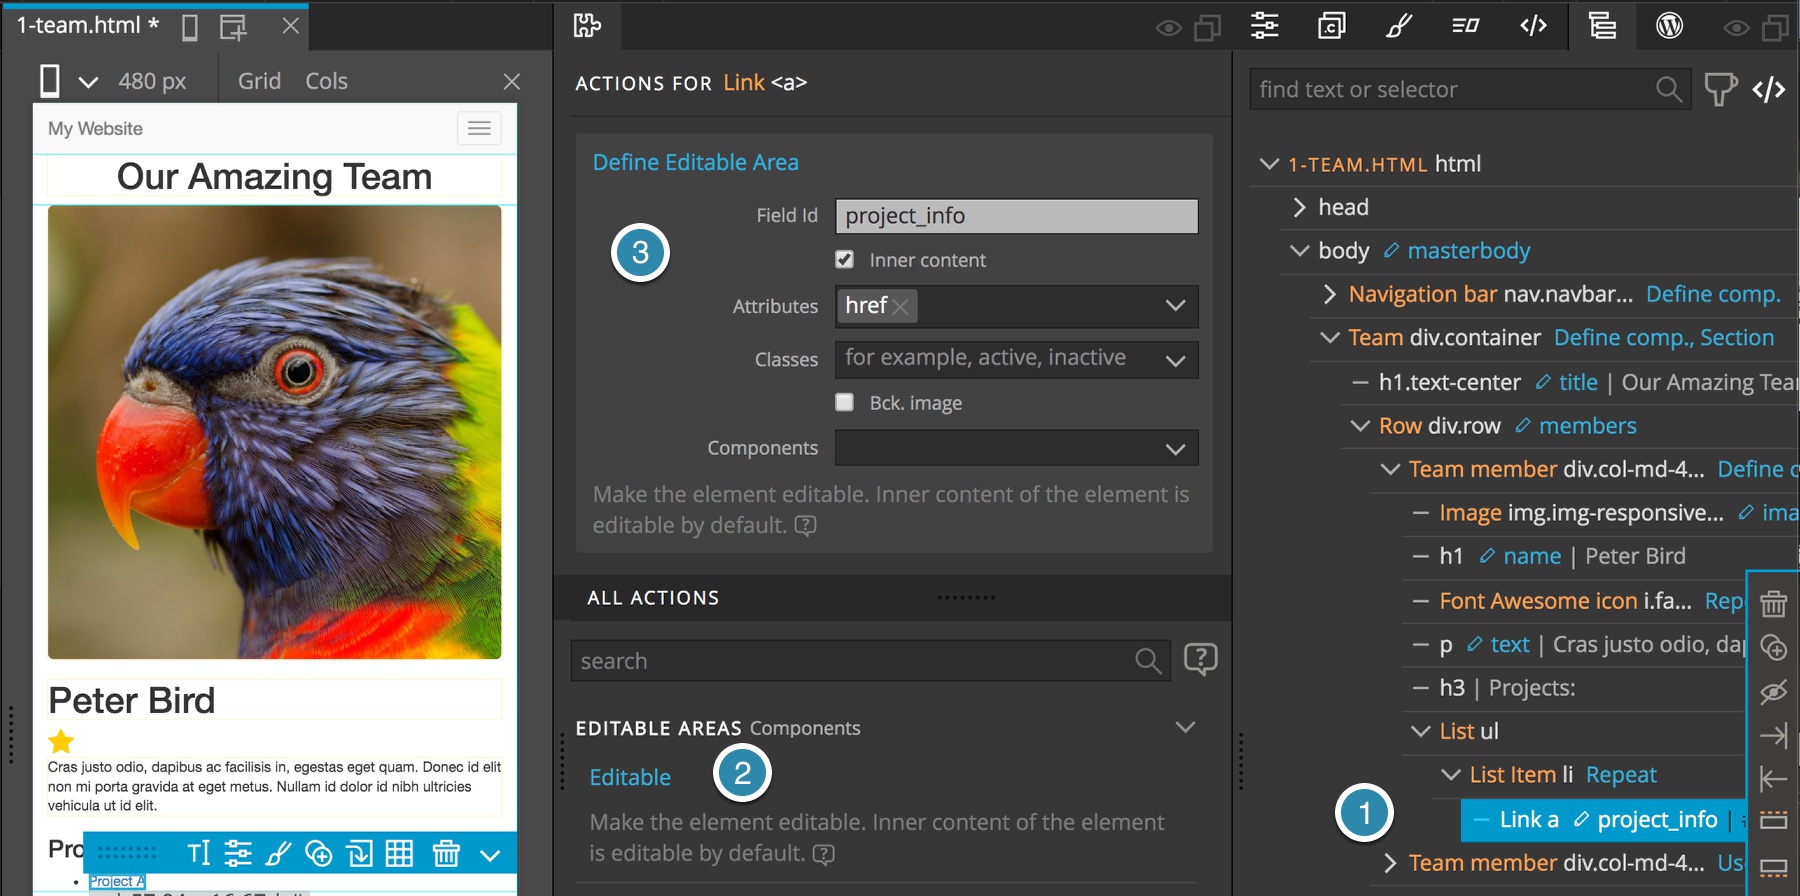Open the Attributes dropdown
The width and height of the screenshot is (1800, 896).
pos(1175,306)
